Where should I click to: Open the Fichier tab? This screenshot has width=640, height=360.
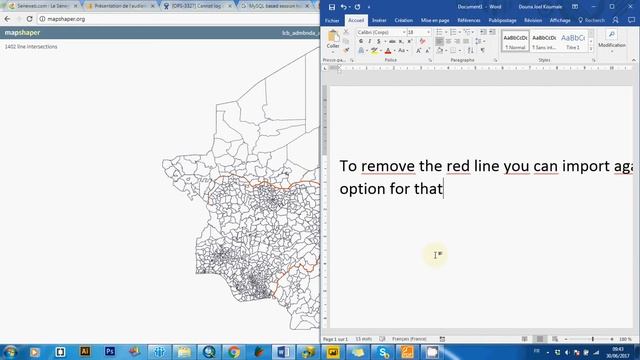tap(332, 20)
